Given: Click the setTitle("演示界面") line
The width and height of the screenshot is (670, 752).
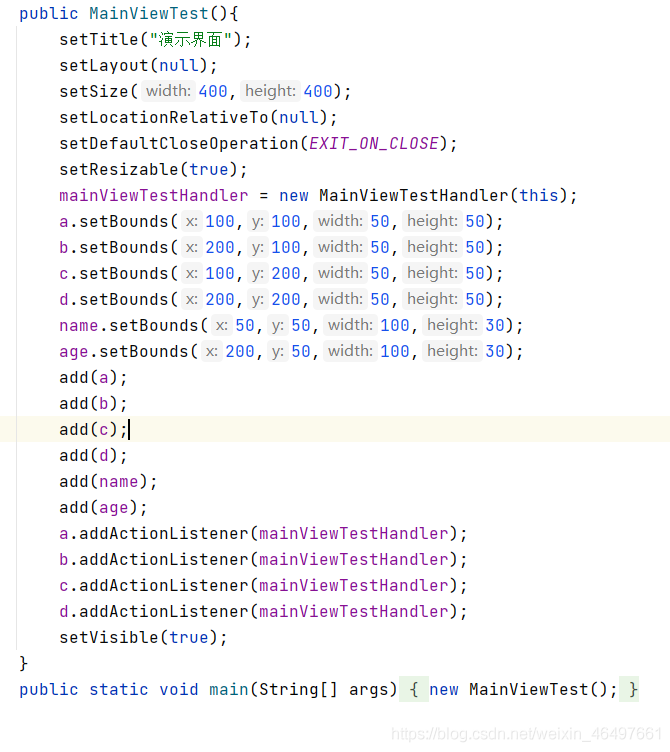Looking at the screenshot, I should (x=155, y=39).
